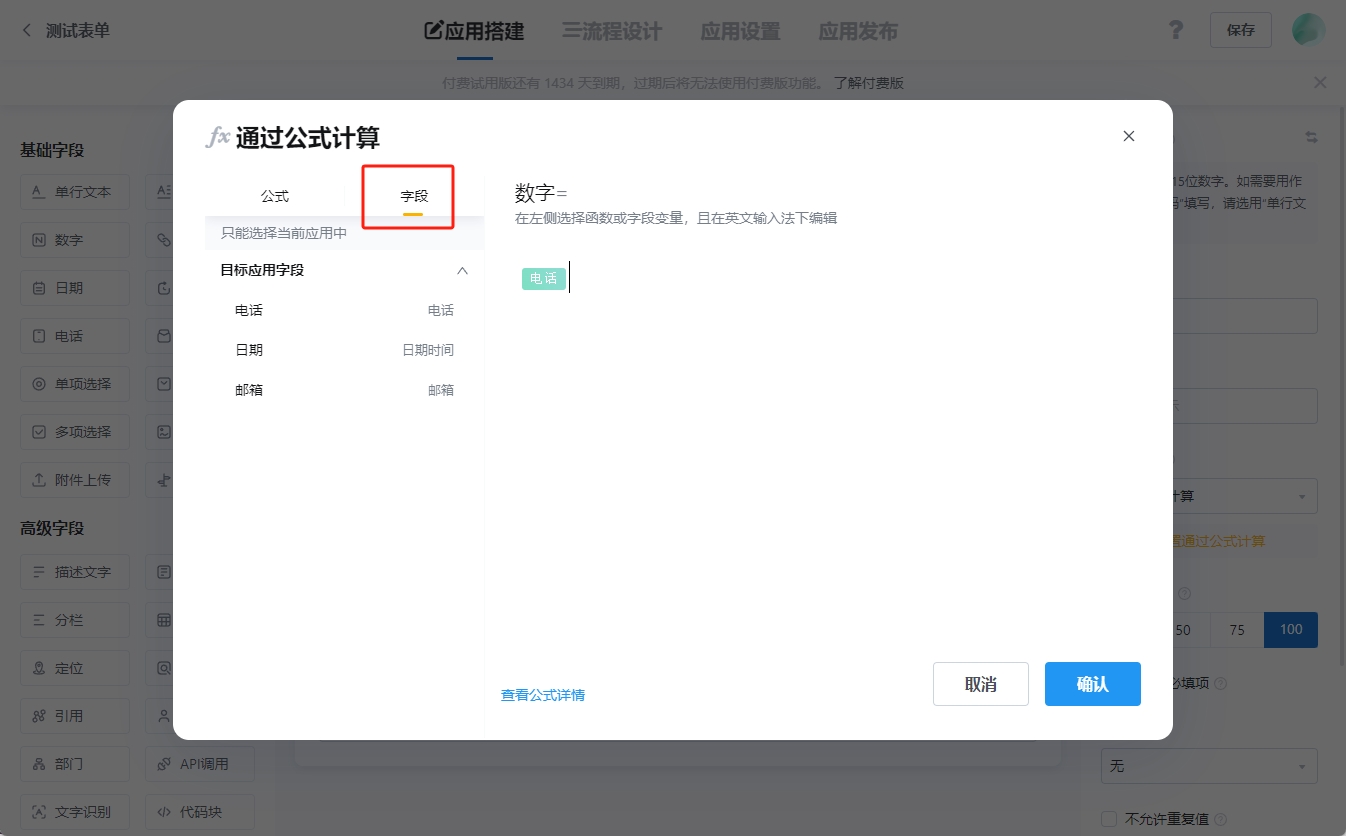Select the 附件上传 field type
This screenshot has width=1346, height=836.
coord(74,479)
